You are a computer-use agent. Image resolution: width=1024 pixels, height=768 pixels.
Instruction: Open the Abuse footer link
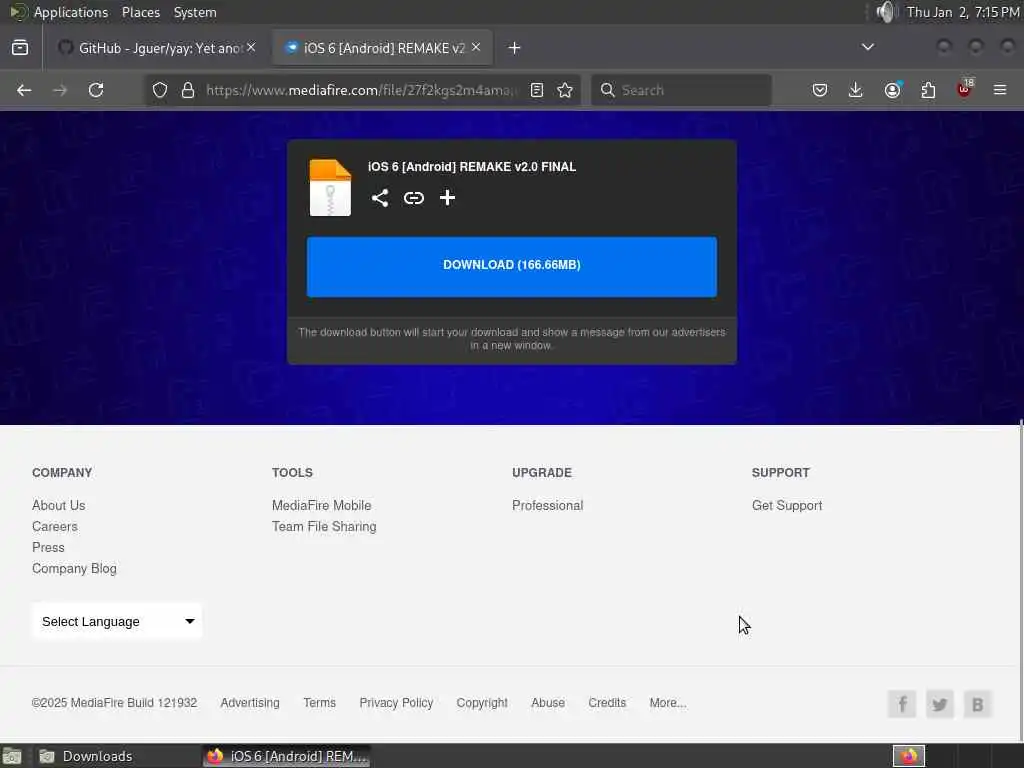pyautogui.click(x=548, y=703)
